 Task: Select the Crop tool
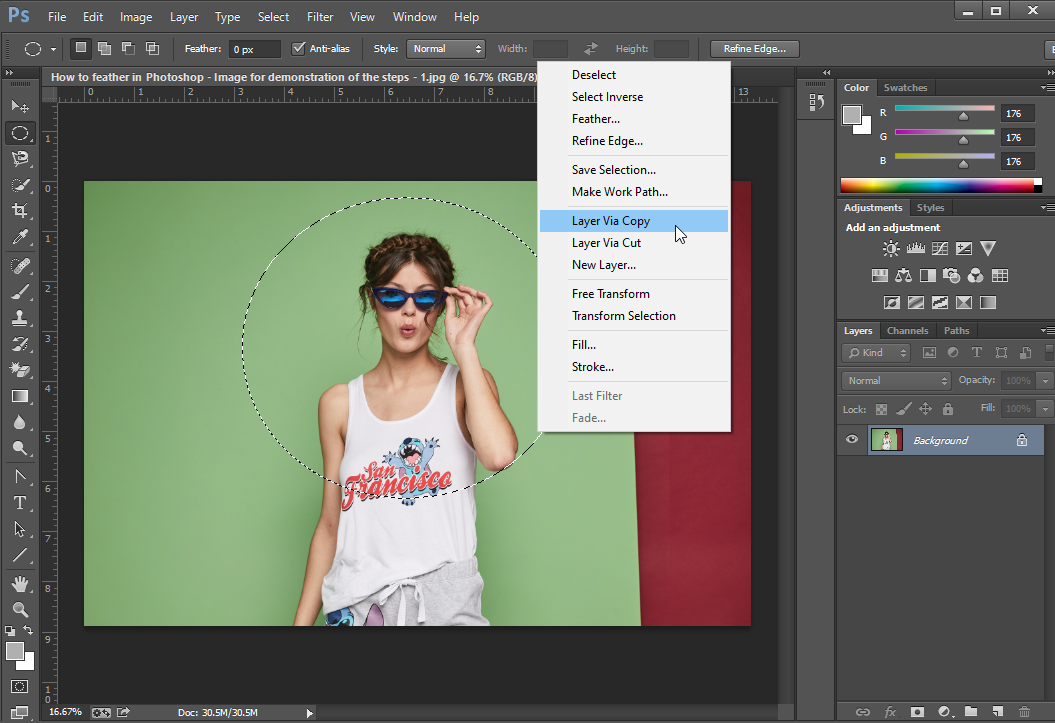click(19, 211)
